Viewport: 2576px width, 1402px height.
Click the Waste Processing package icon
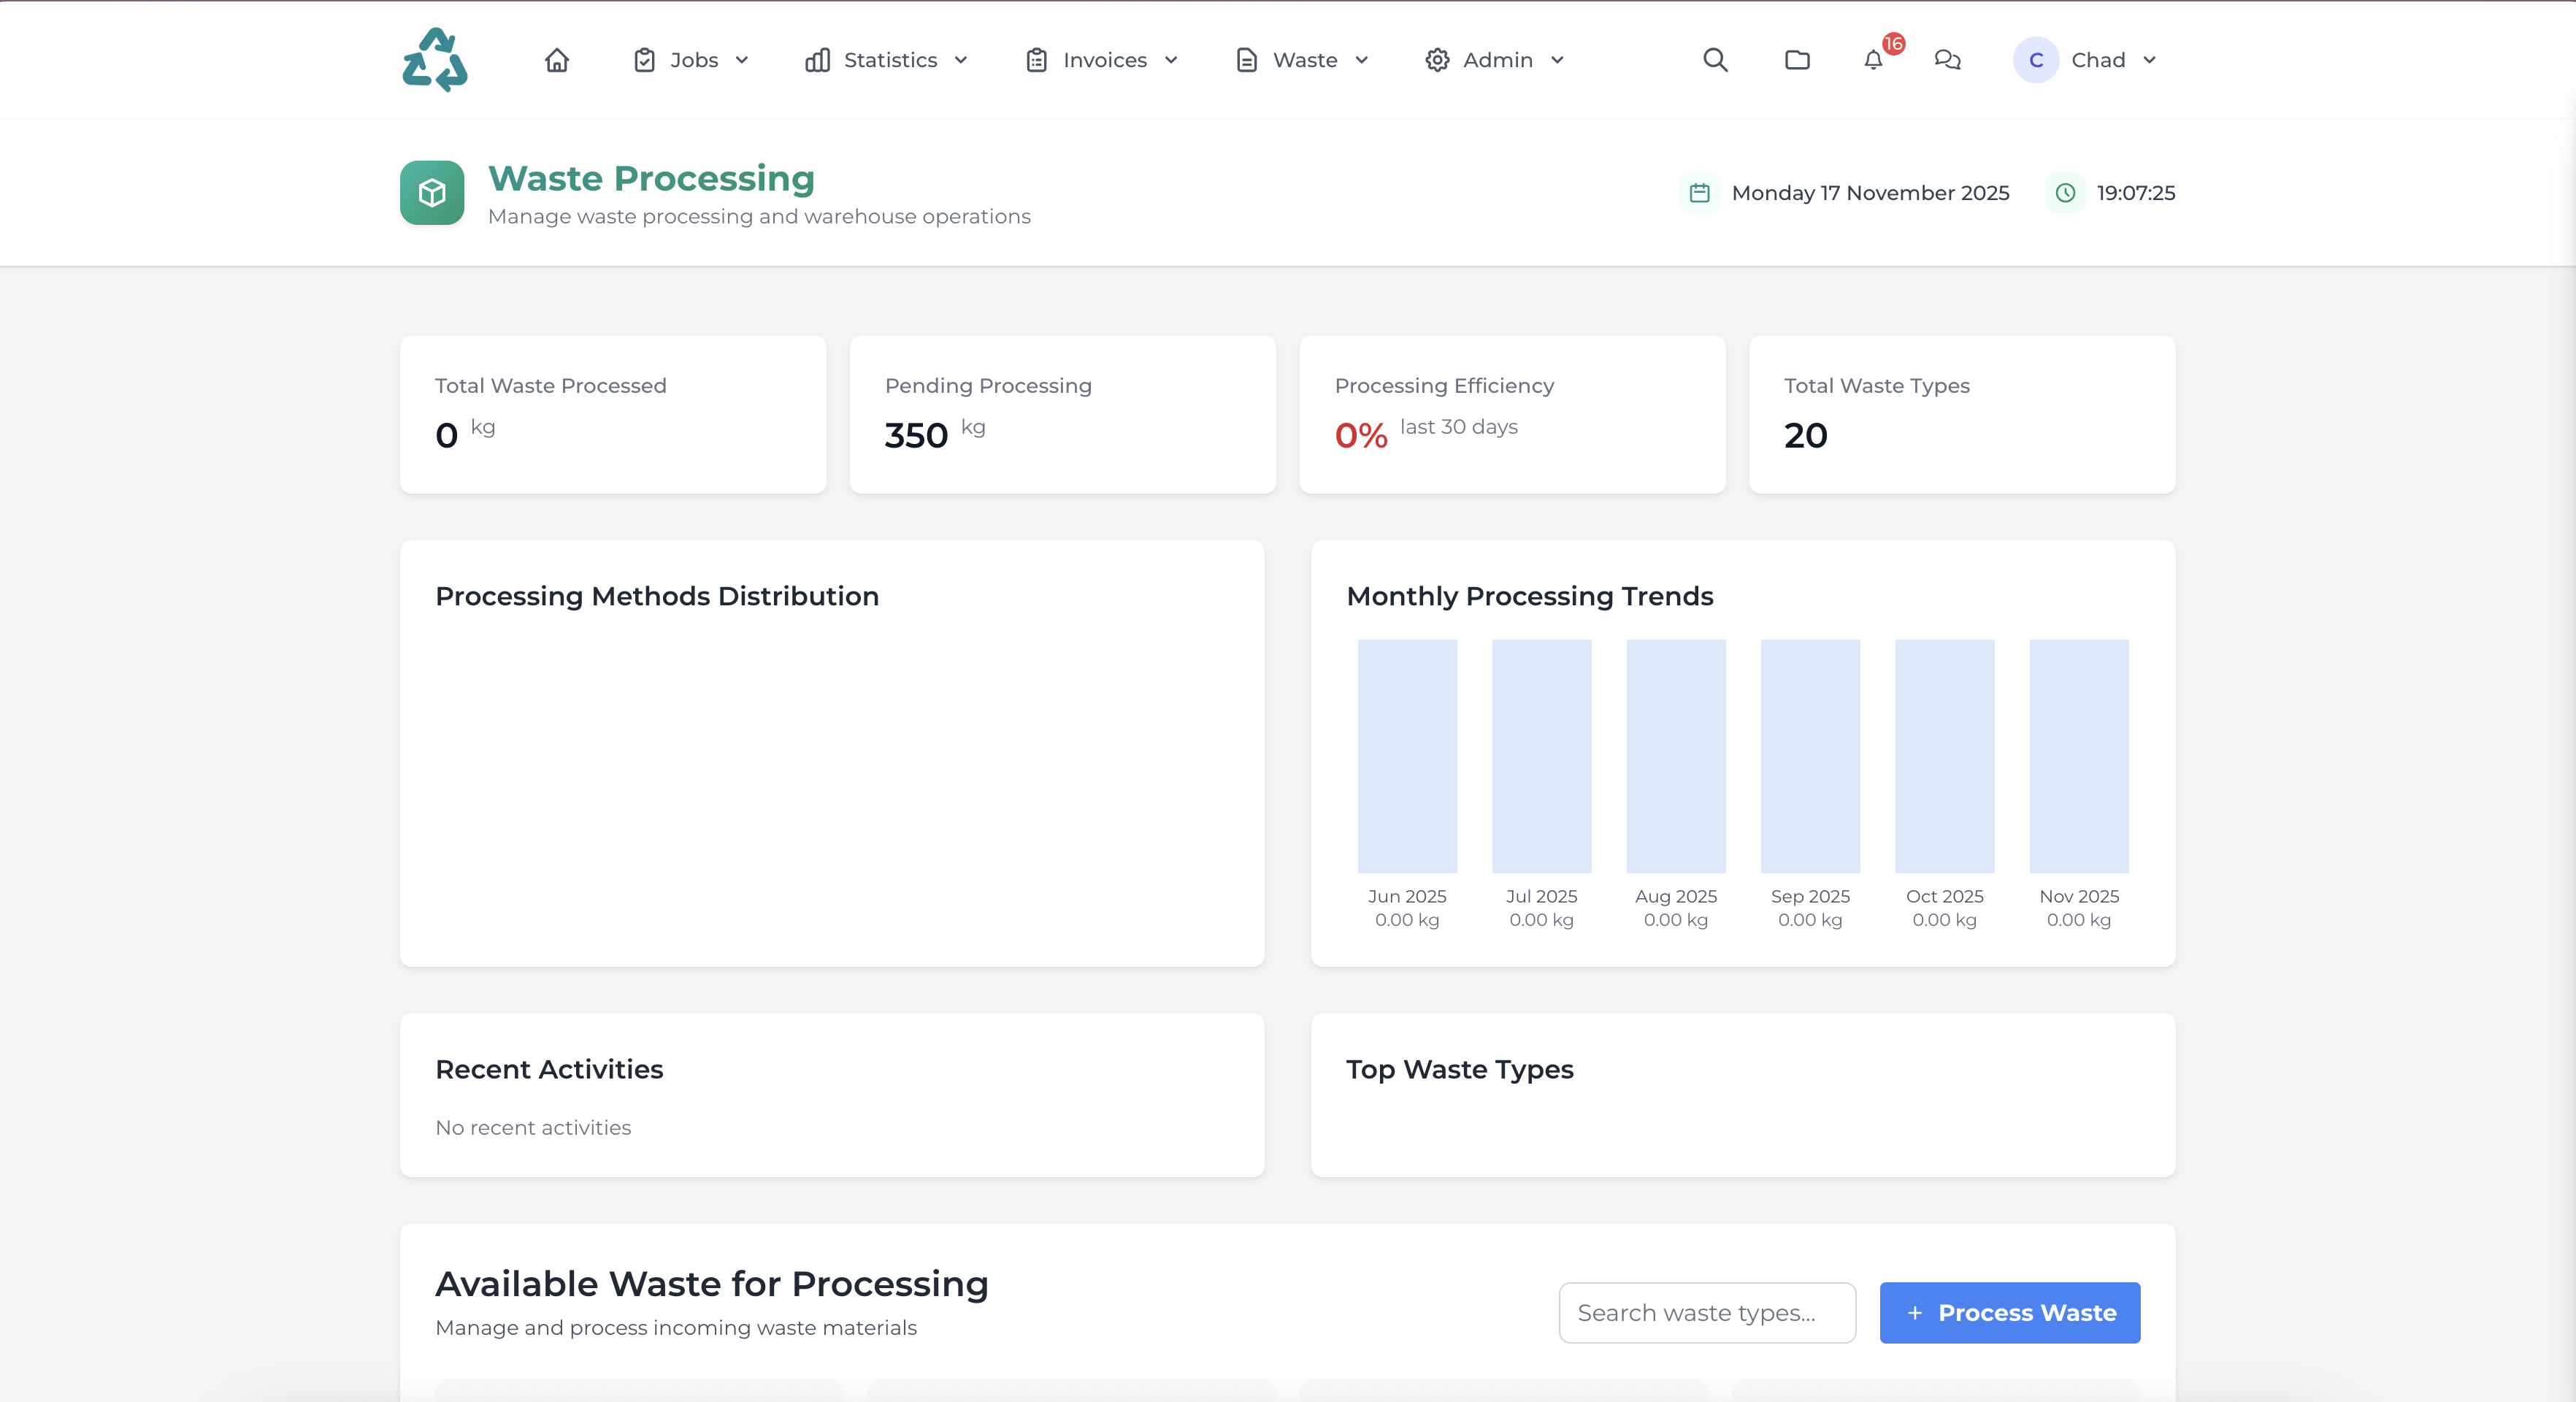coord(431,192)
